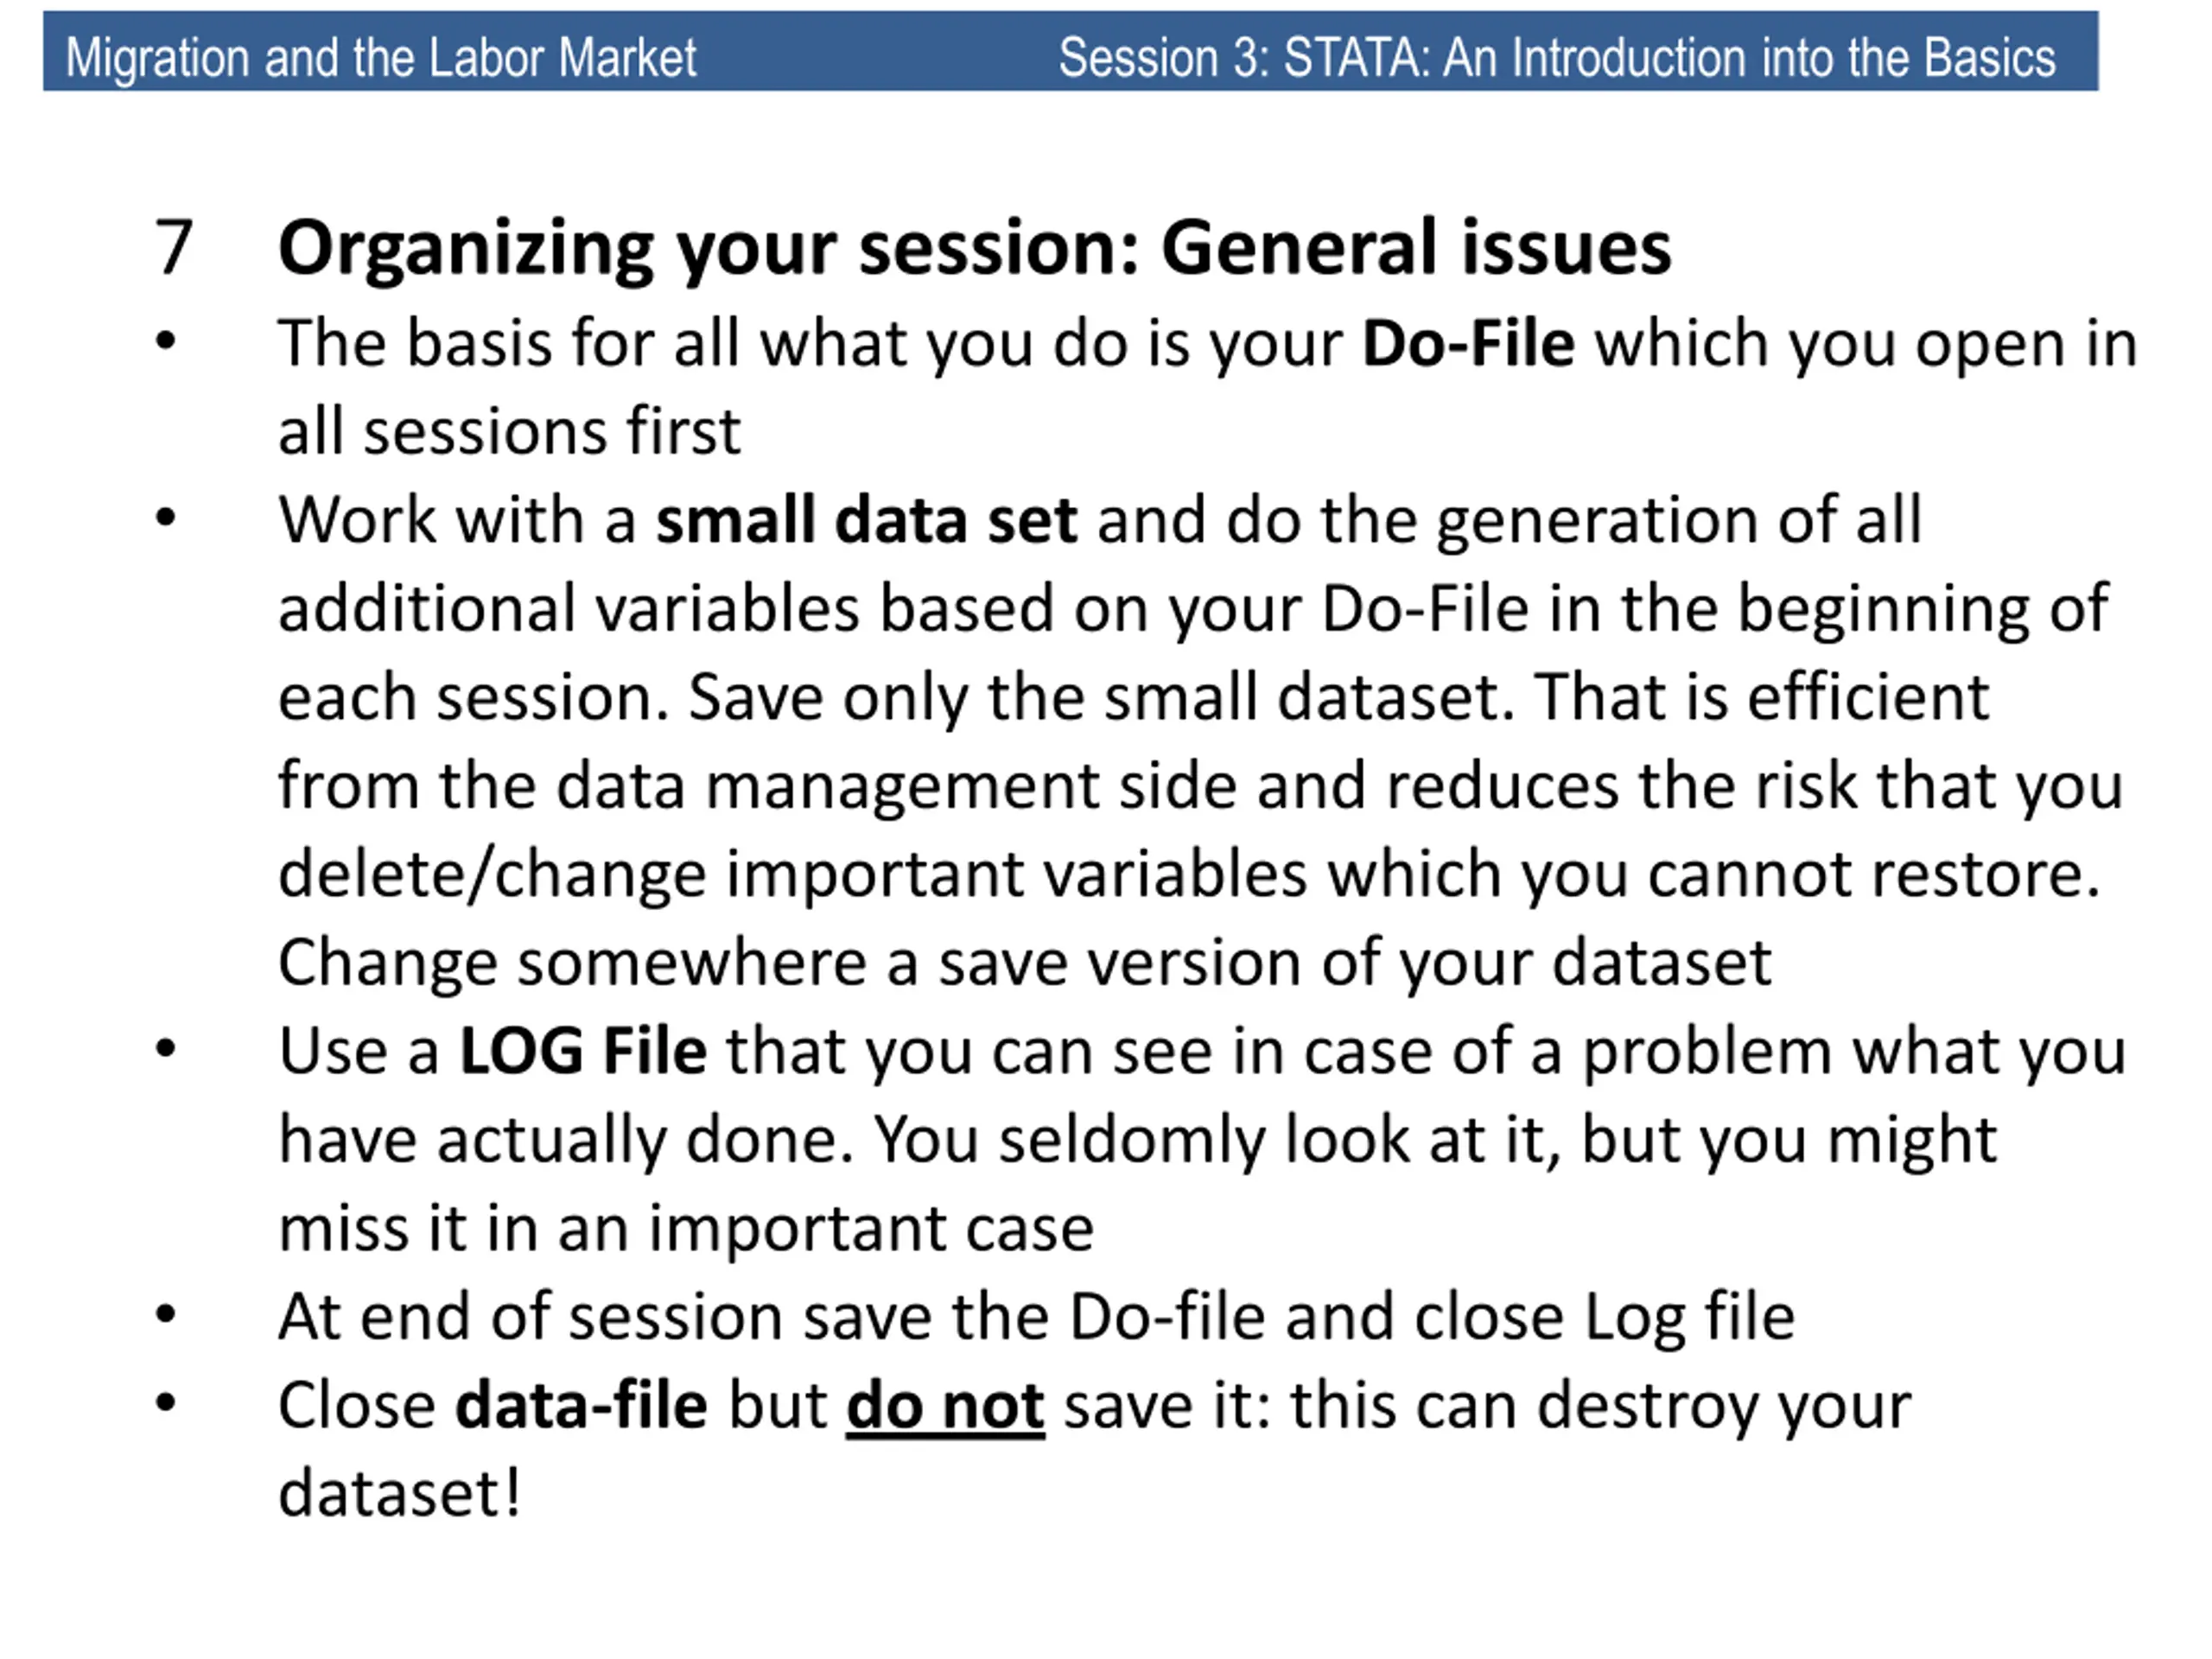
Task: Click the underlined 'do not' text
Action: (945, 1407)
